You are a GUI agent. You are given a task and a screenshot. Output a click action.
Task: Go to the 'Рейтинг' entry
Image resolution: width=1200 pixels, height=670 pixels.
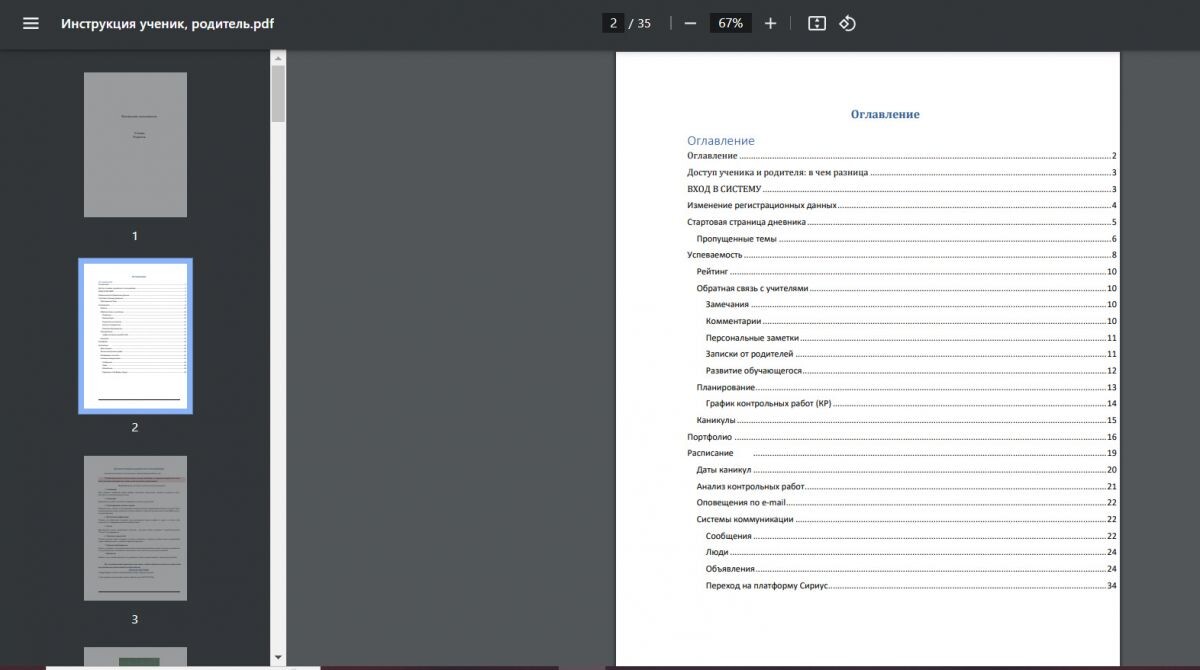[906, 272]
